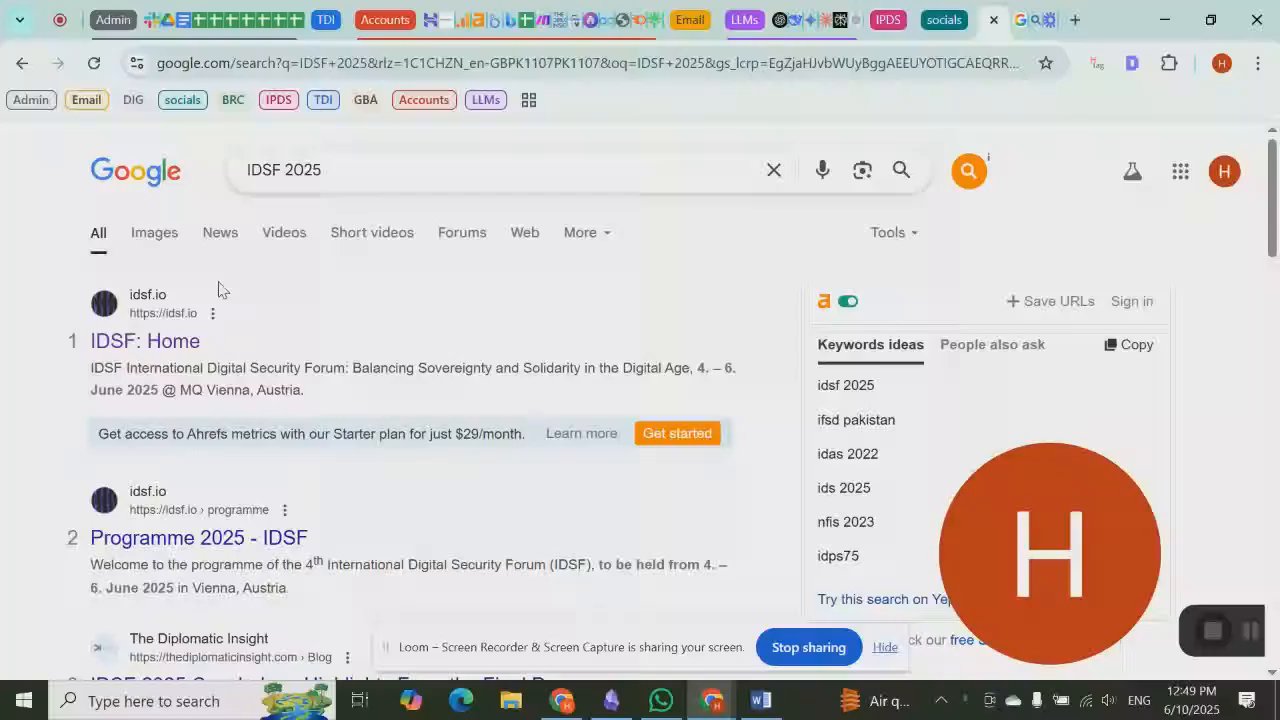Screen dimensions: 1280x720
Task: Click the Get started button
Action: [677, 433]
